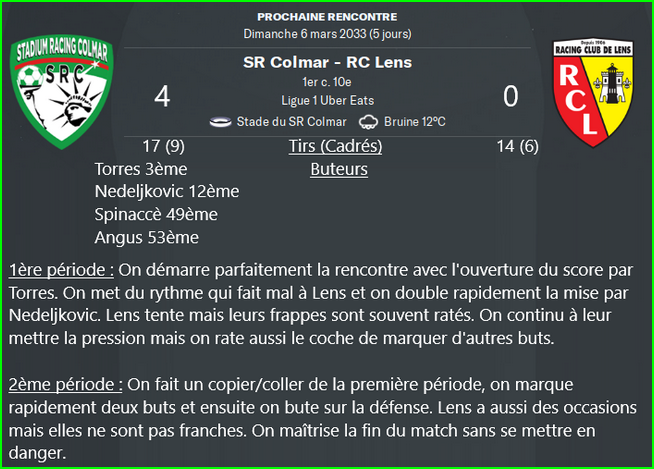Image resolution: width=654 pixels, height=469 pixels.
Task: Select scorer Spinaccè 49ème
Action: point(156,215)
